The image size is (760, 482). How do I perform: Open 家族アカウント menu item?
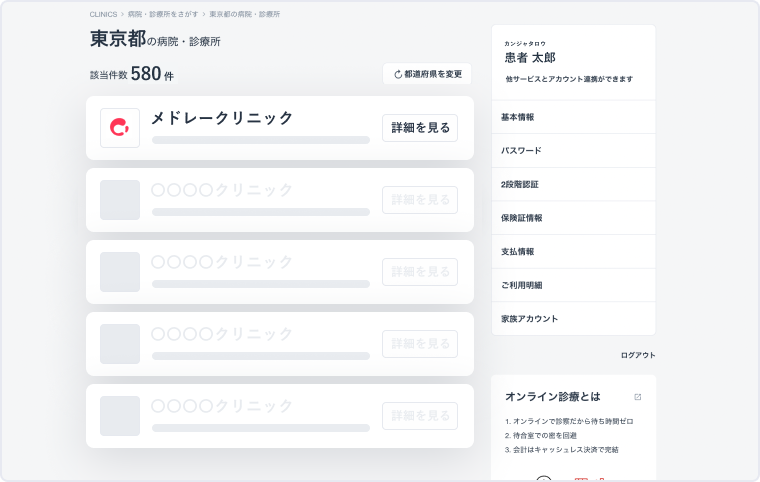[529, 319]
